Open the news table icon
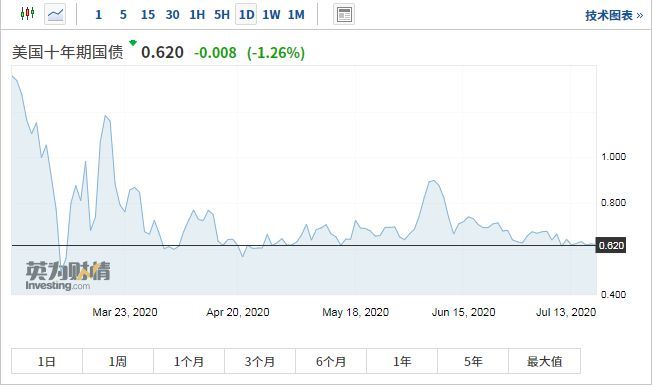 [x=344, y=15]
